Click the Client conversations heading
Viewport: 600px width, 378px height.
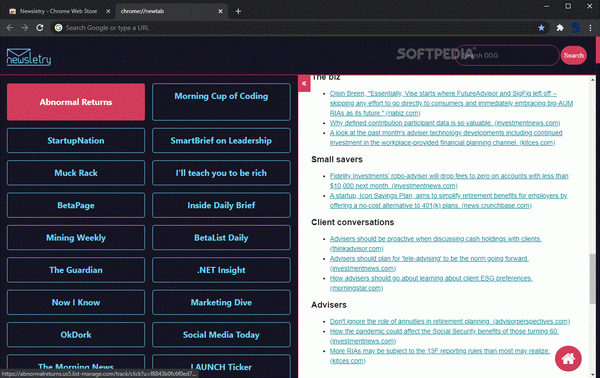(x=352, y=222)
